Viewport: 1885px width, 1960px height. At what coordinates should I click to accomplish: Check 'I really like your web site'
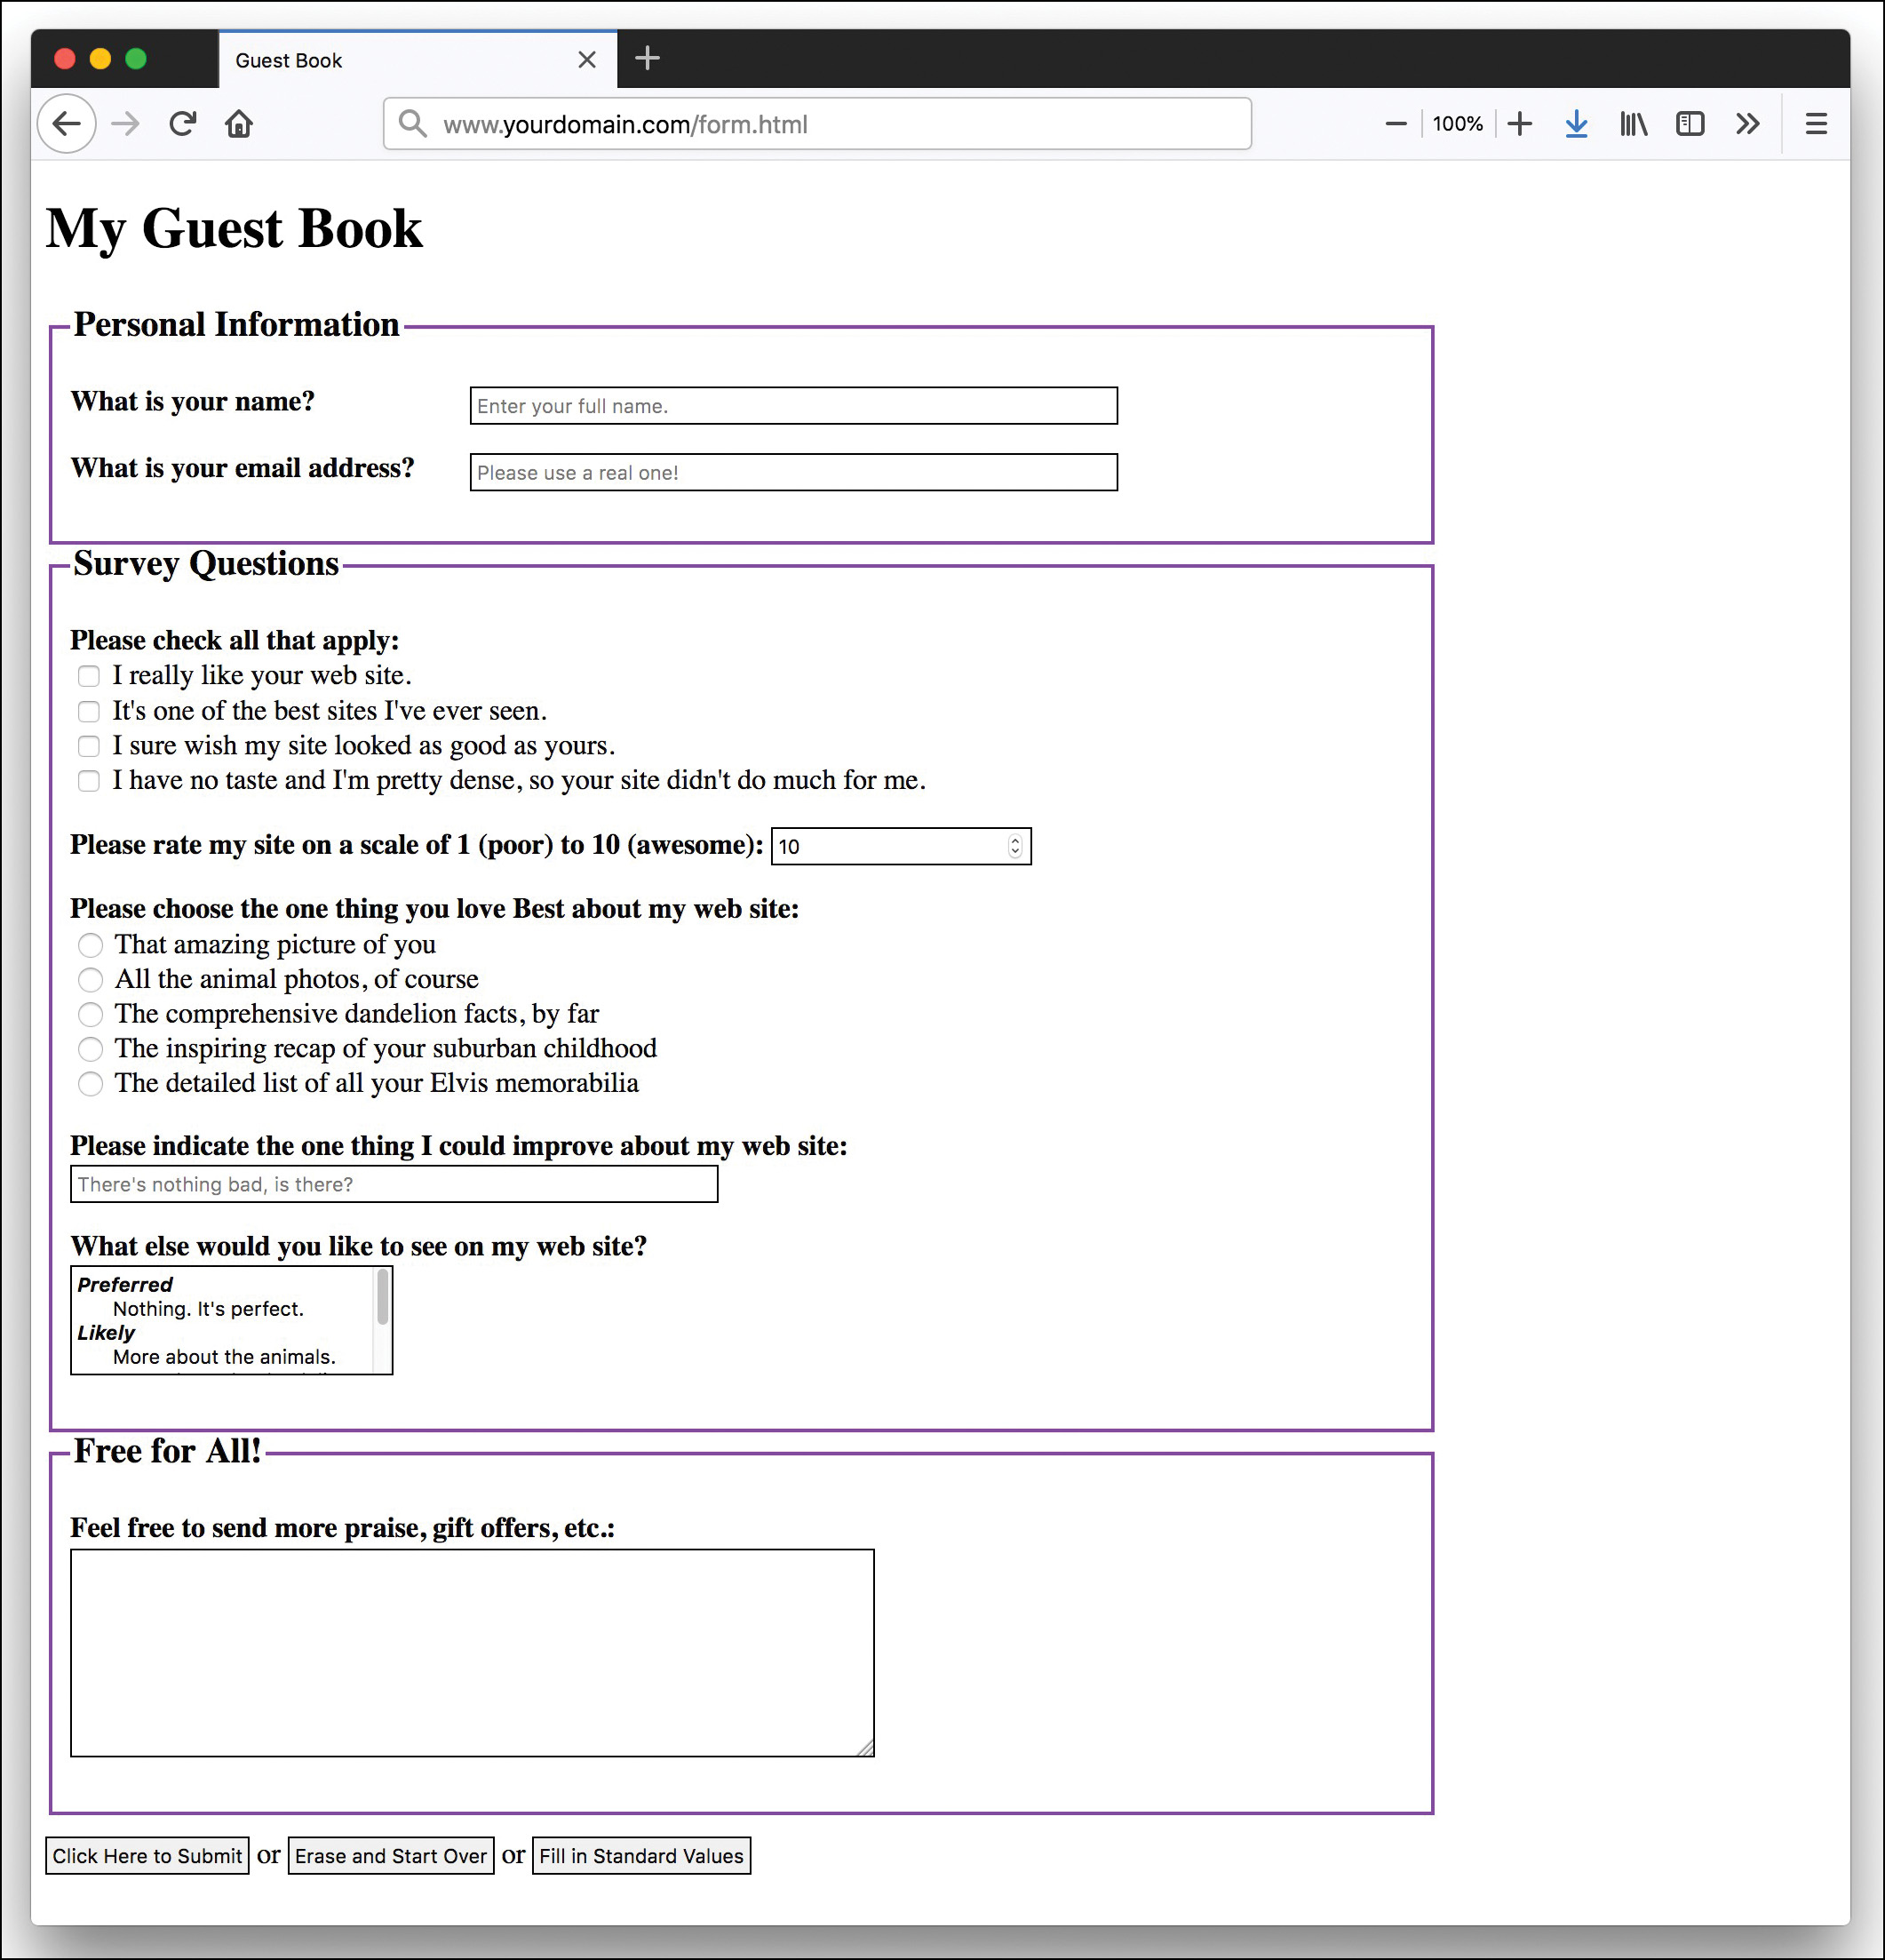click(89, 676)
